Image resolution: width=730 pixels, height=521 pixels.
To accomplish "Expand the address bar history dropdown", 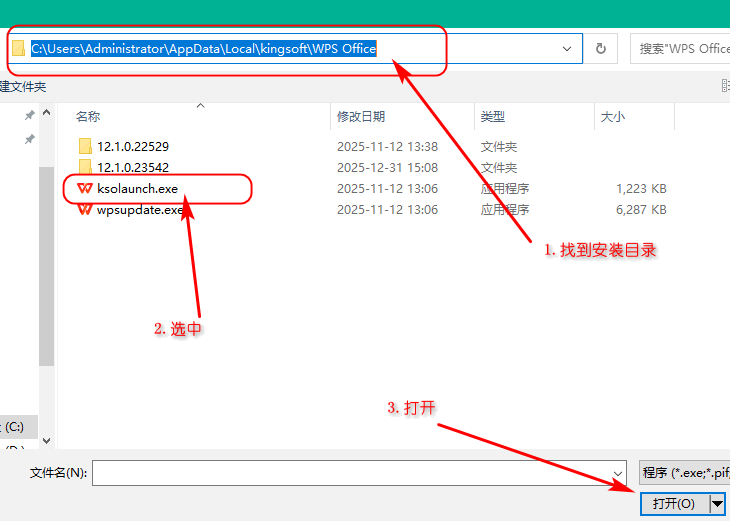I will pos(568,48).
